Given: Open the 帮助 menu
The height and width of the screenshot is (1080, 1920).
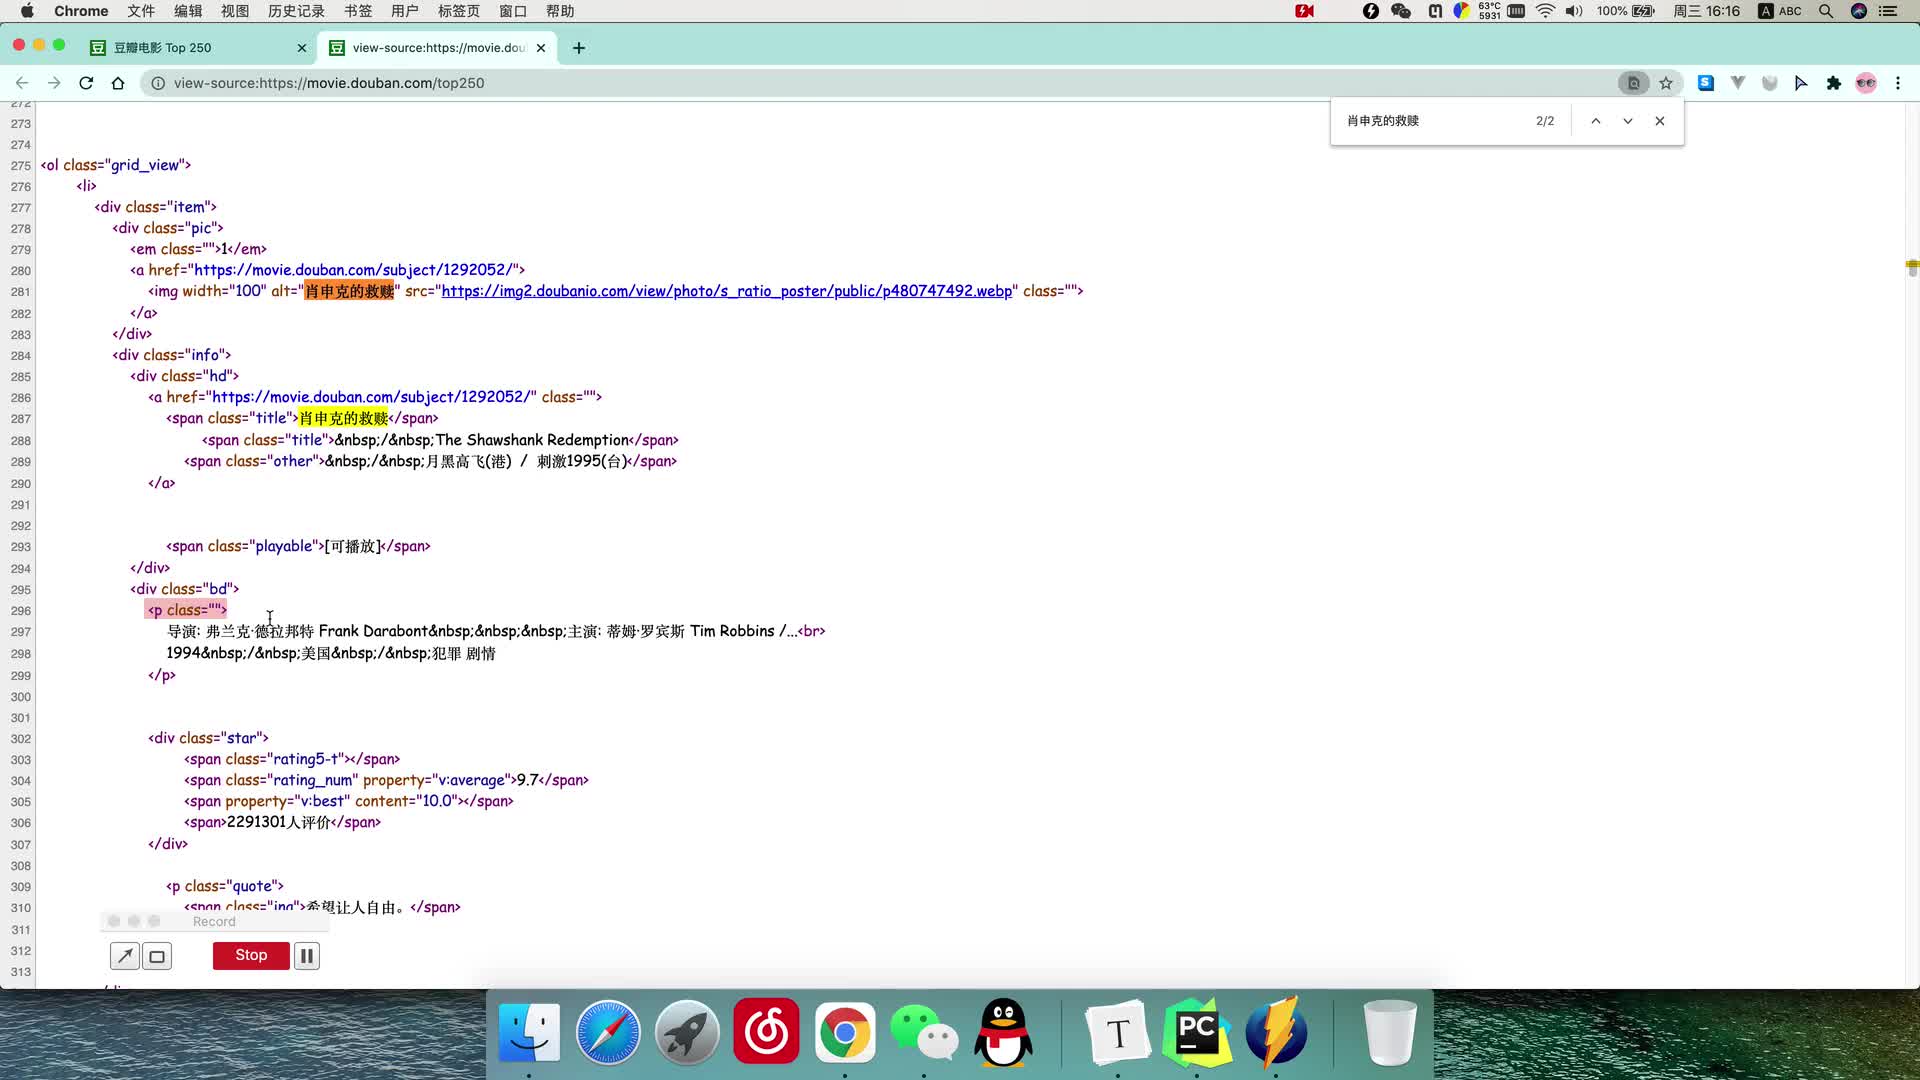Looking at the screenshot, I should [560, 11].
